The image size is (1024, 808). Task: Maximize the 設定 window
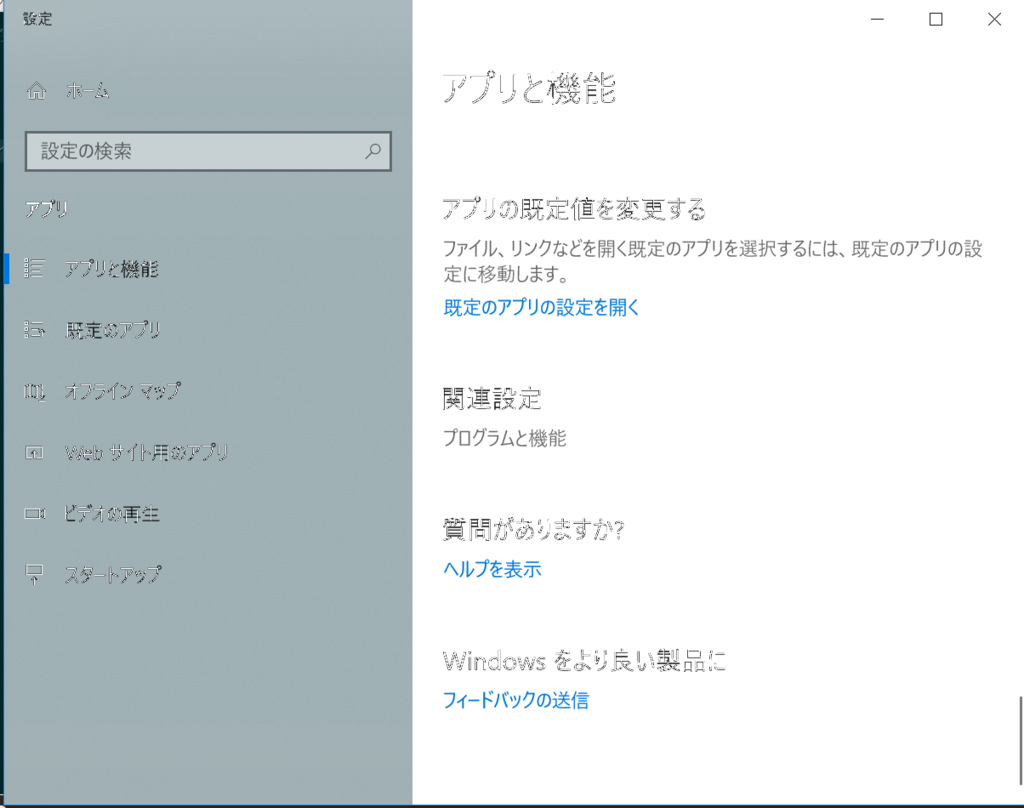pos(936,20)
